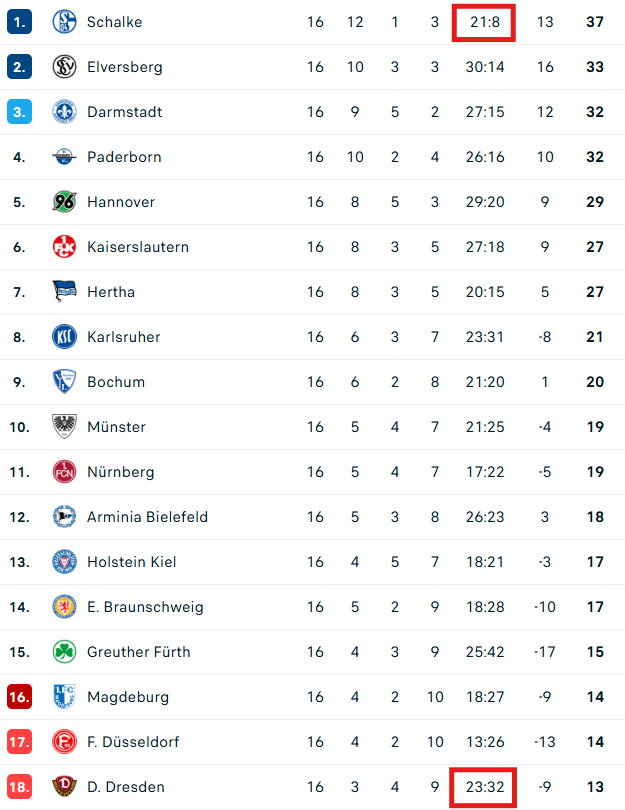
Task: Open the Münster team page
Action: tap(116, 427)
